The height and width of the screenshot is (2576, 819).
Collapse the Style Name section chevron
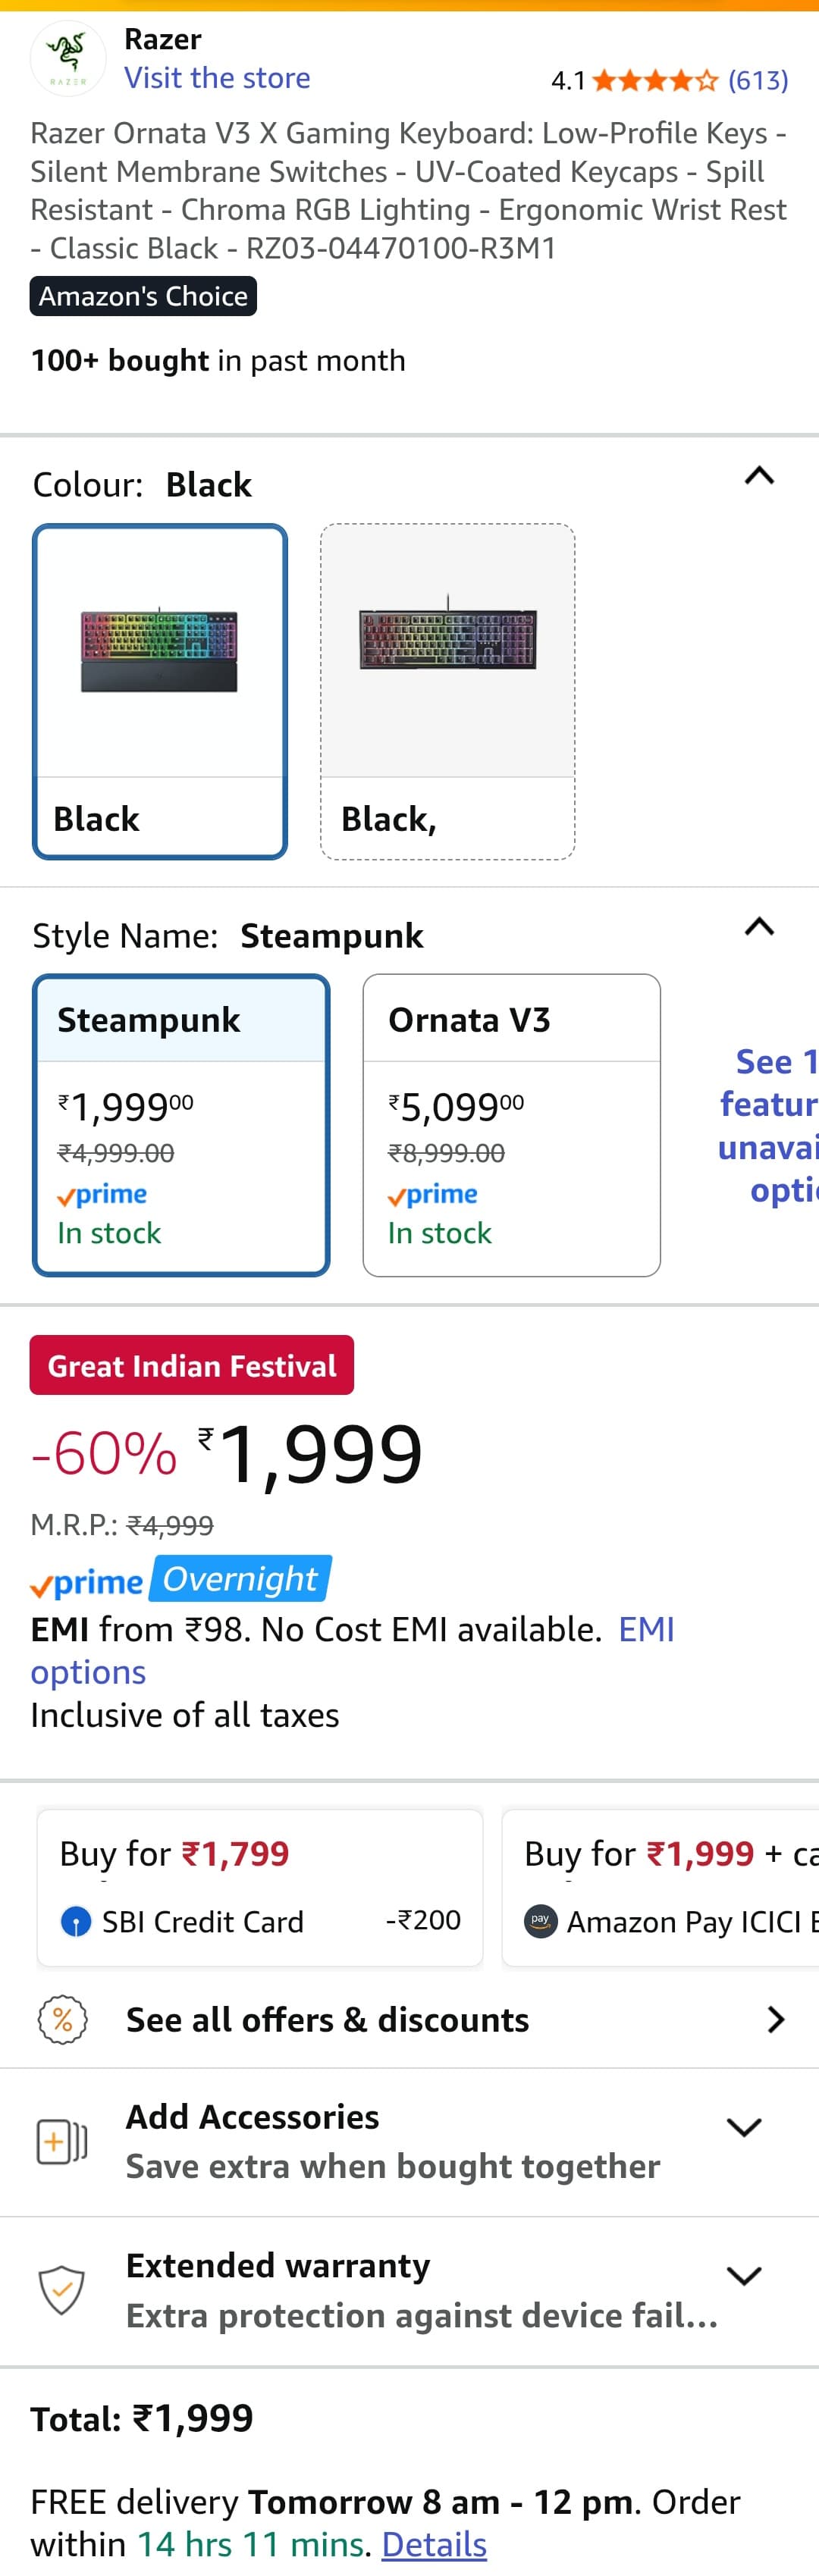[x=759, y=927]
